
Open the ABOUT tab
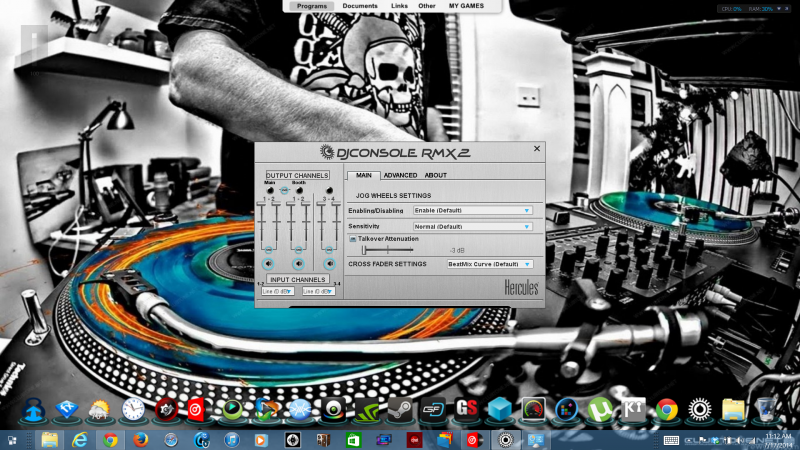436,175
